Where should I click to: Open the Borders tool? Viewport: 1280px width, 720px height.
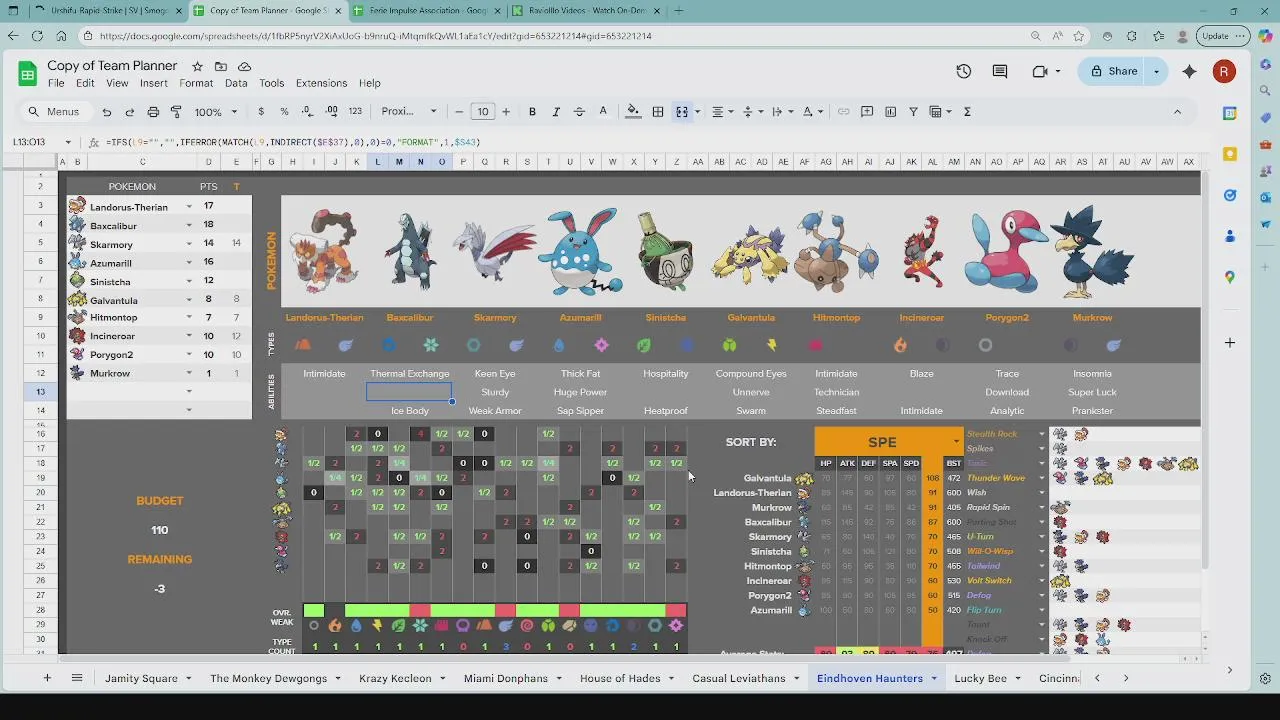point(658,112)
